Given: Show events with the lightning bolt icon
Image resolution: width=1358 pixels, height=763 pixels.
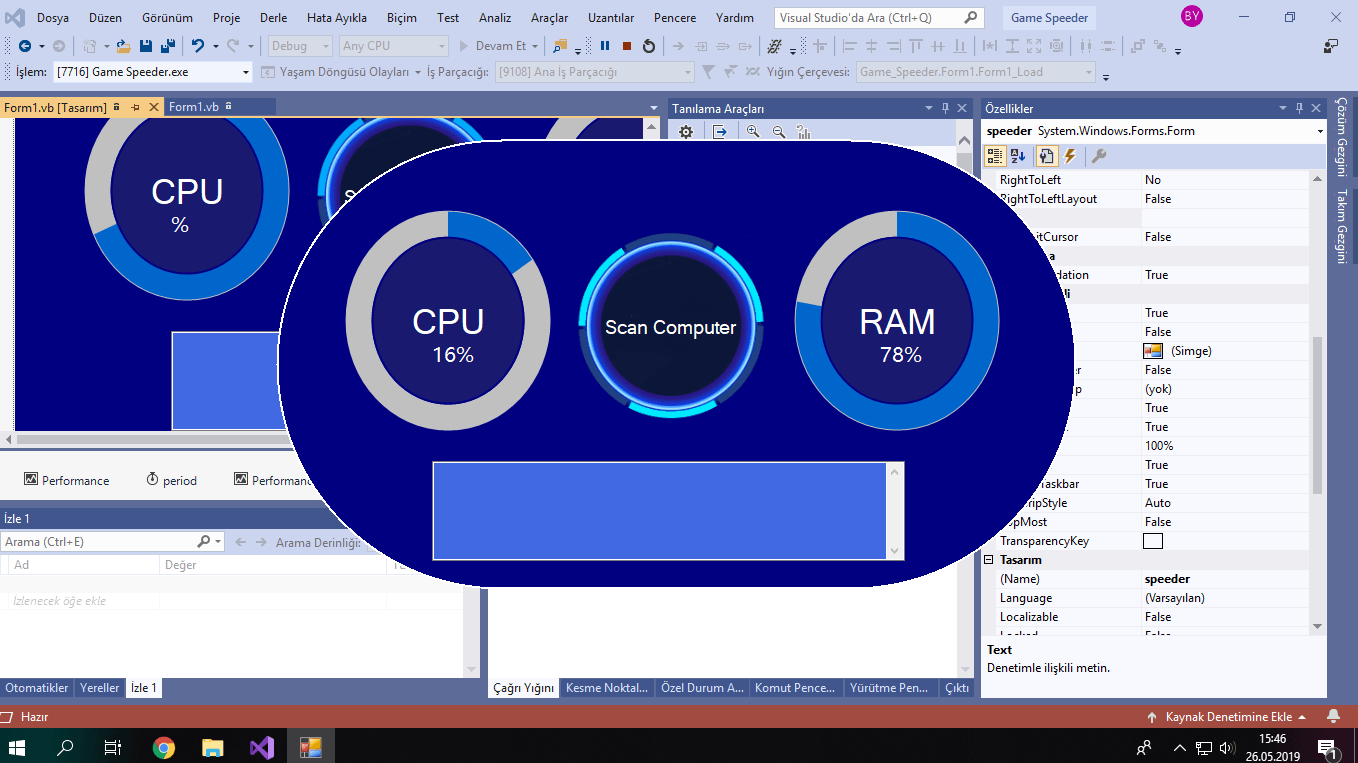Looking at the screenshot, I should coord(1070,156).
